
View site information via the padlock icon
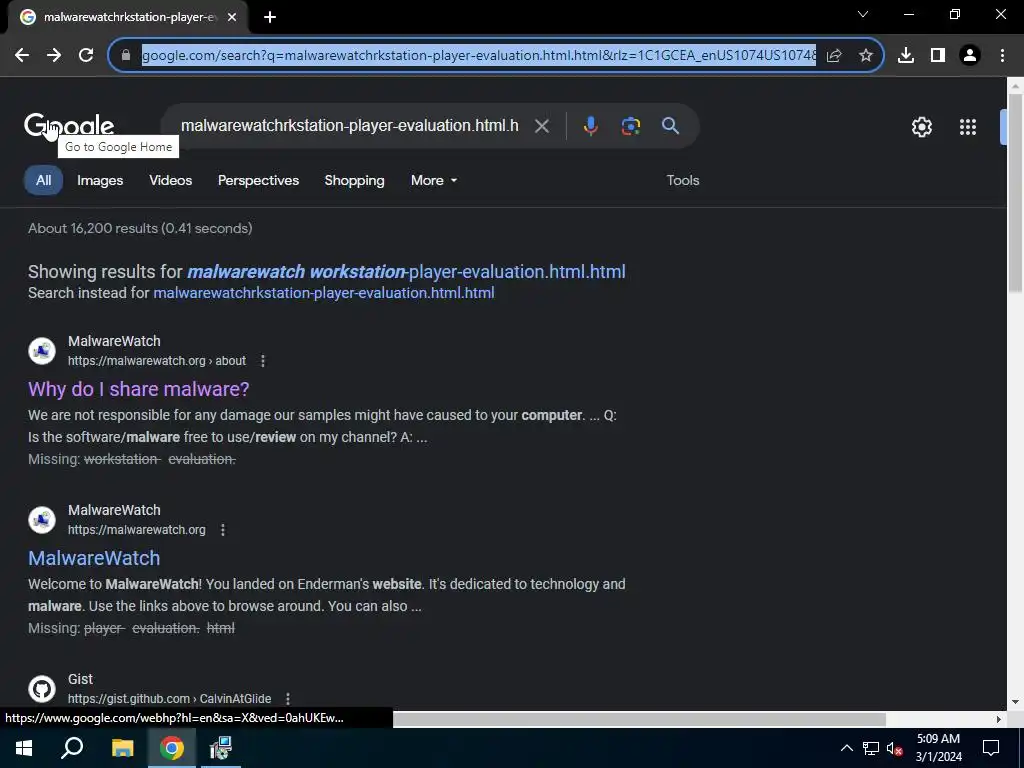point(126,56)
